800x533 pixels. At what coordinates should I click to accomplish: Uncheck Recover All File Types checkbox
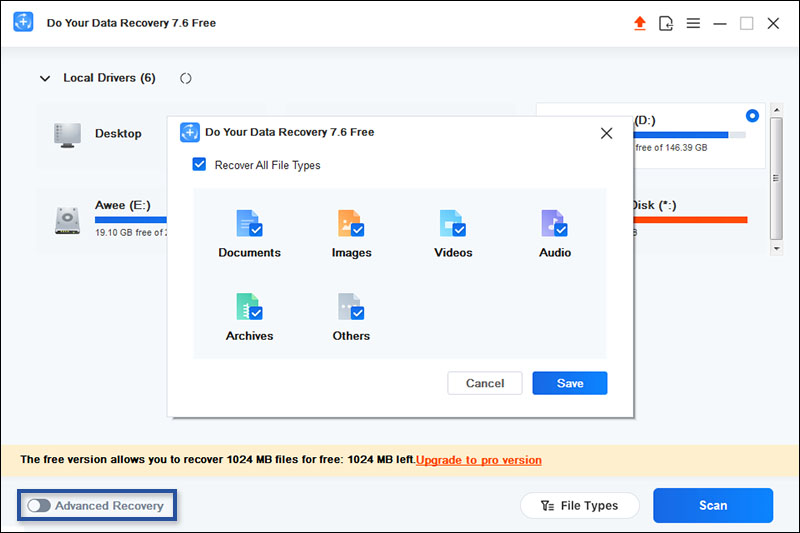[200, 165]
